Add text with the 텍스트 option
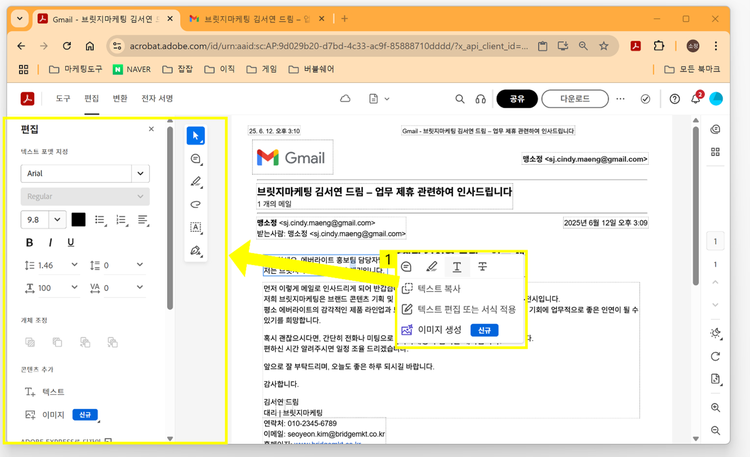 coord(44,392)
